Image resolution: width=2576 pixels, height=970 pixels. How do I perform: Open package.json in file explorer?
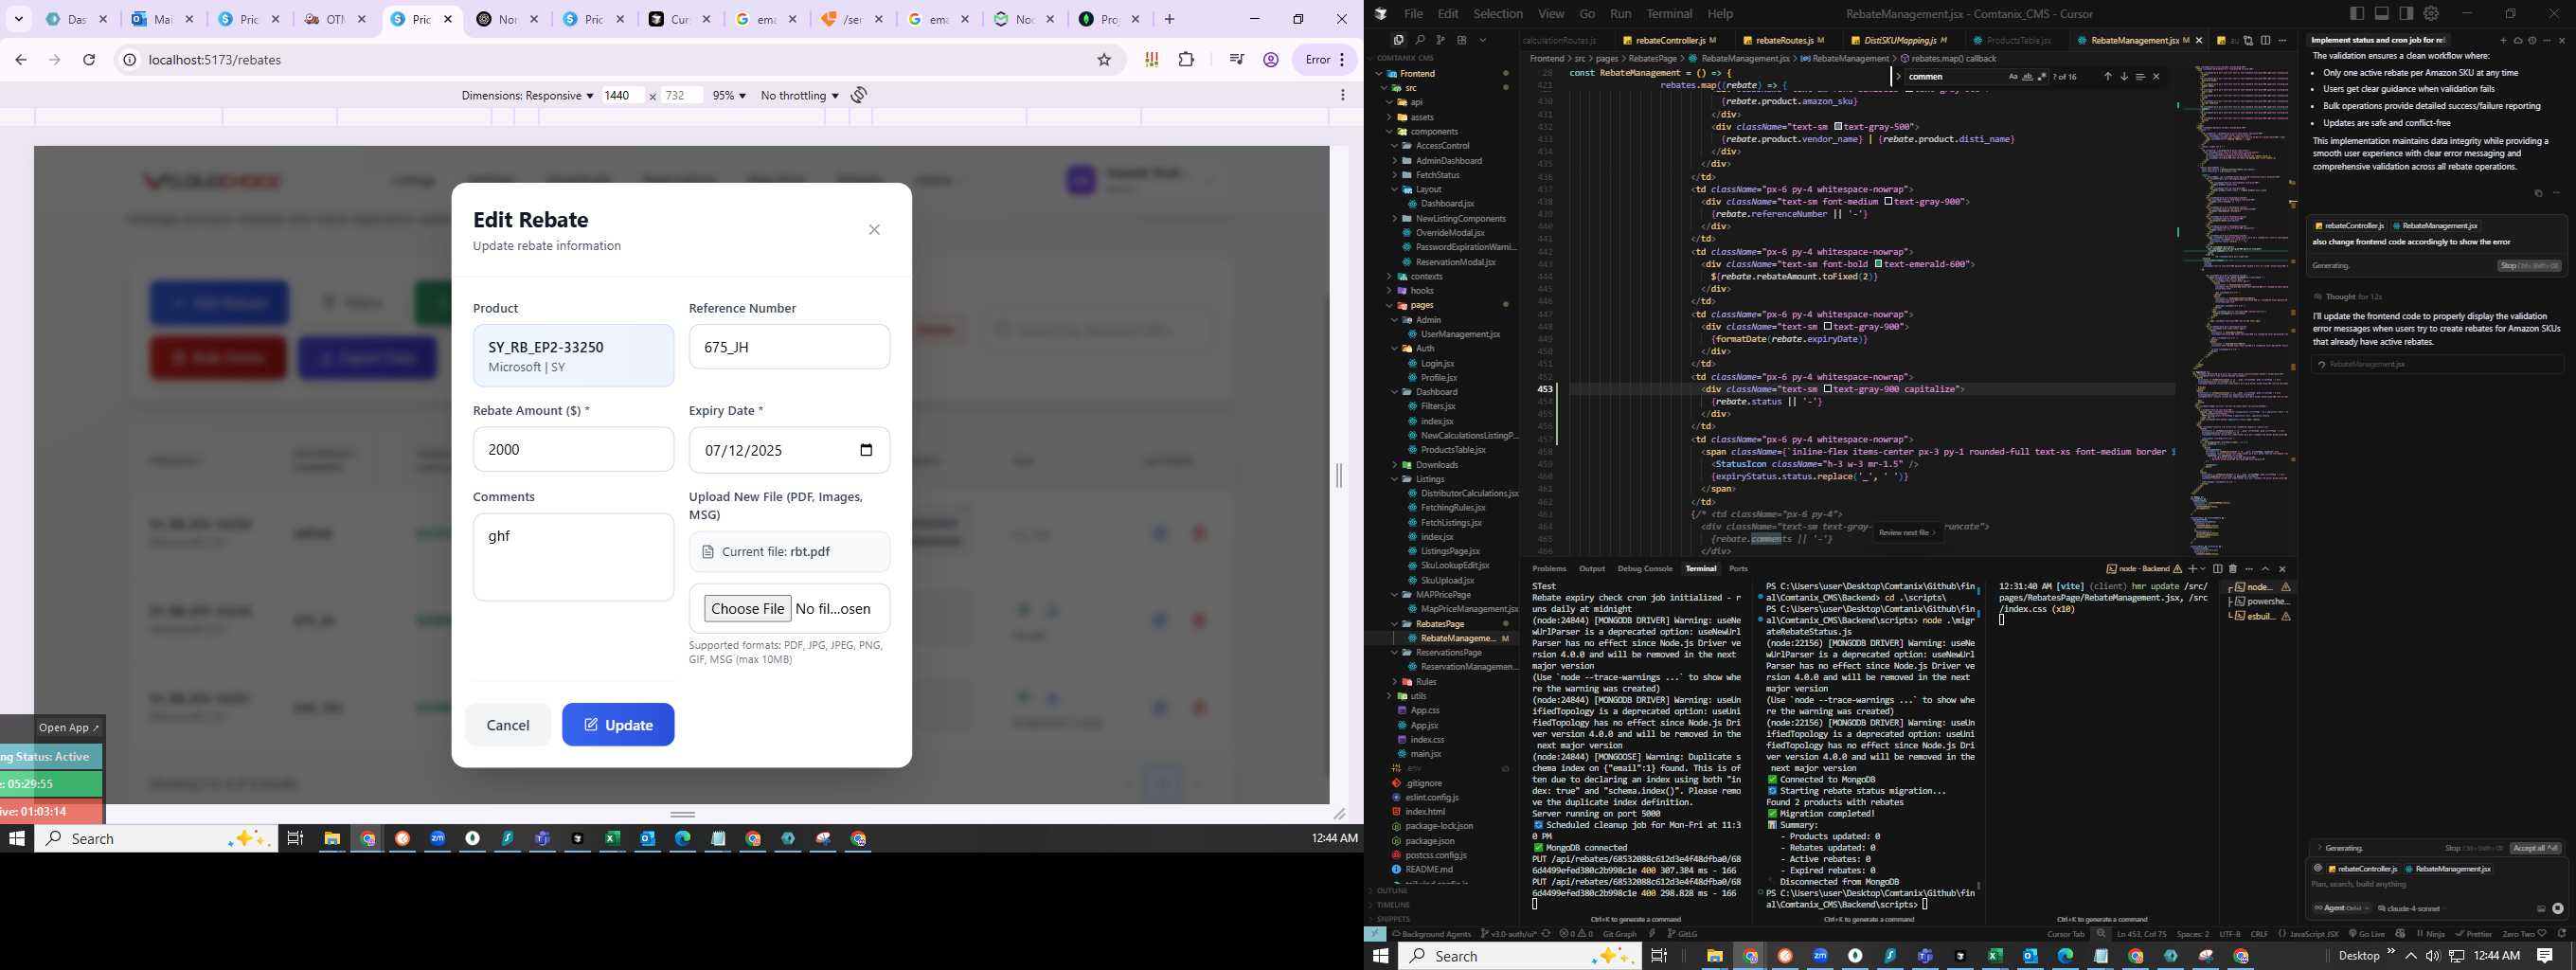coord(1430,841)
